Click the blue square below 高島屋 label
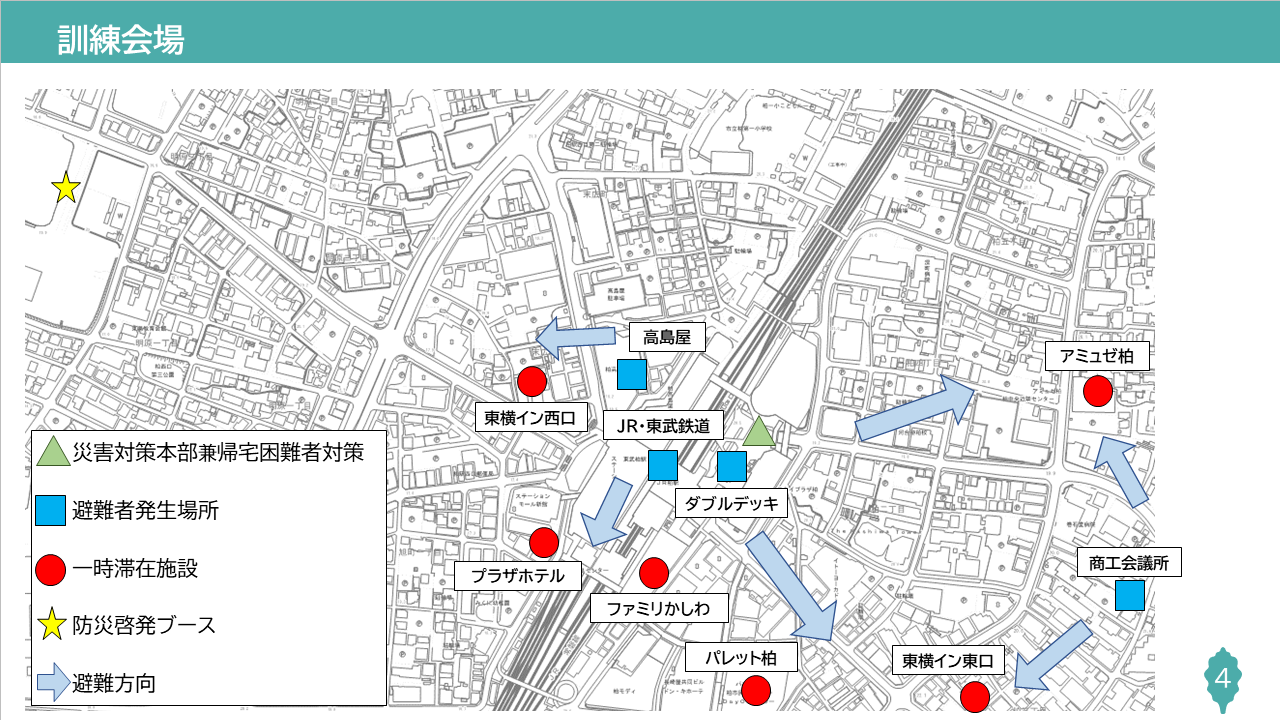 tap(631, 374)
